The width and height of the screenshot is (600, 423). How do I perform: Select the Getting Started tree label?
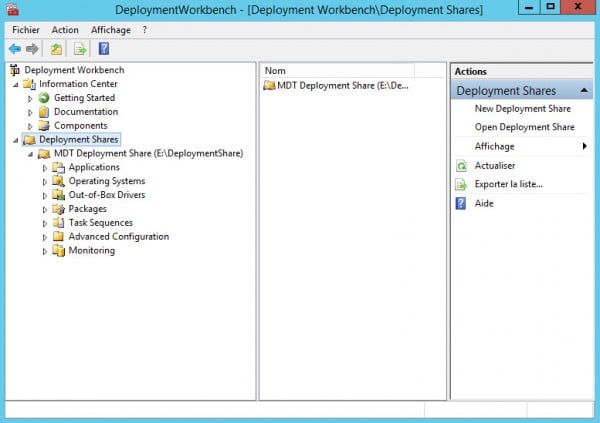[x=84, y=98]
